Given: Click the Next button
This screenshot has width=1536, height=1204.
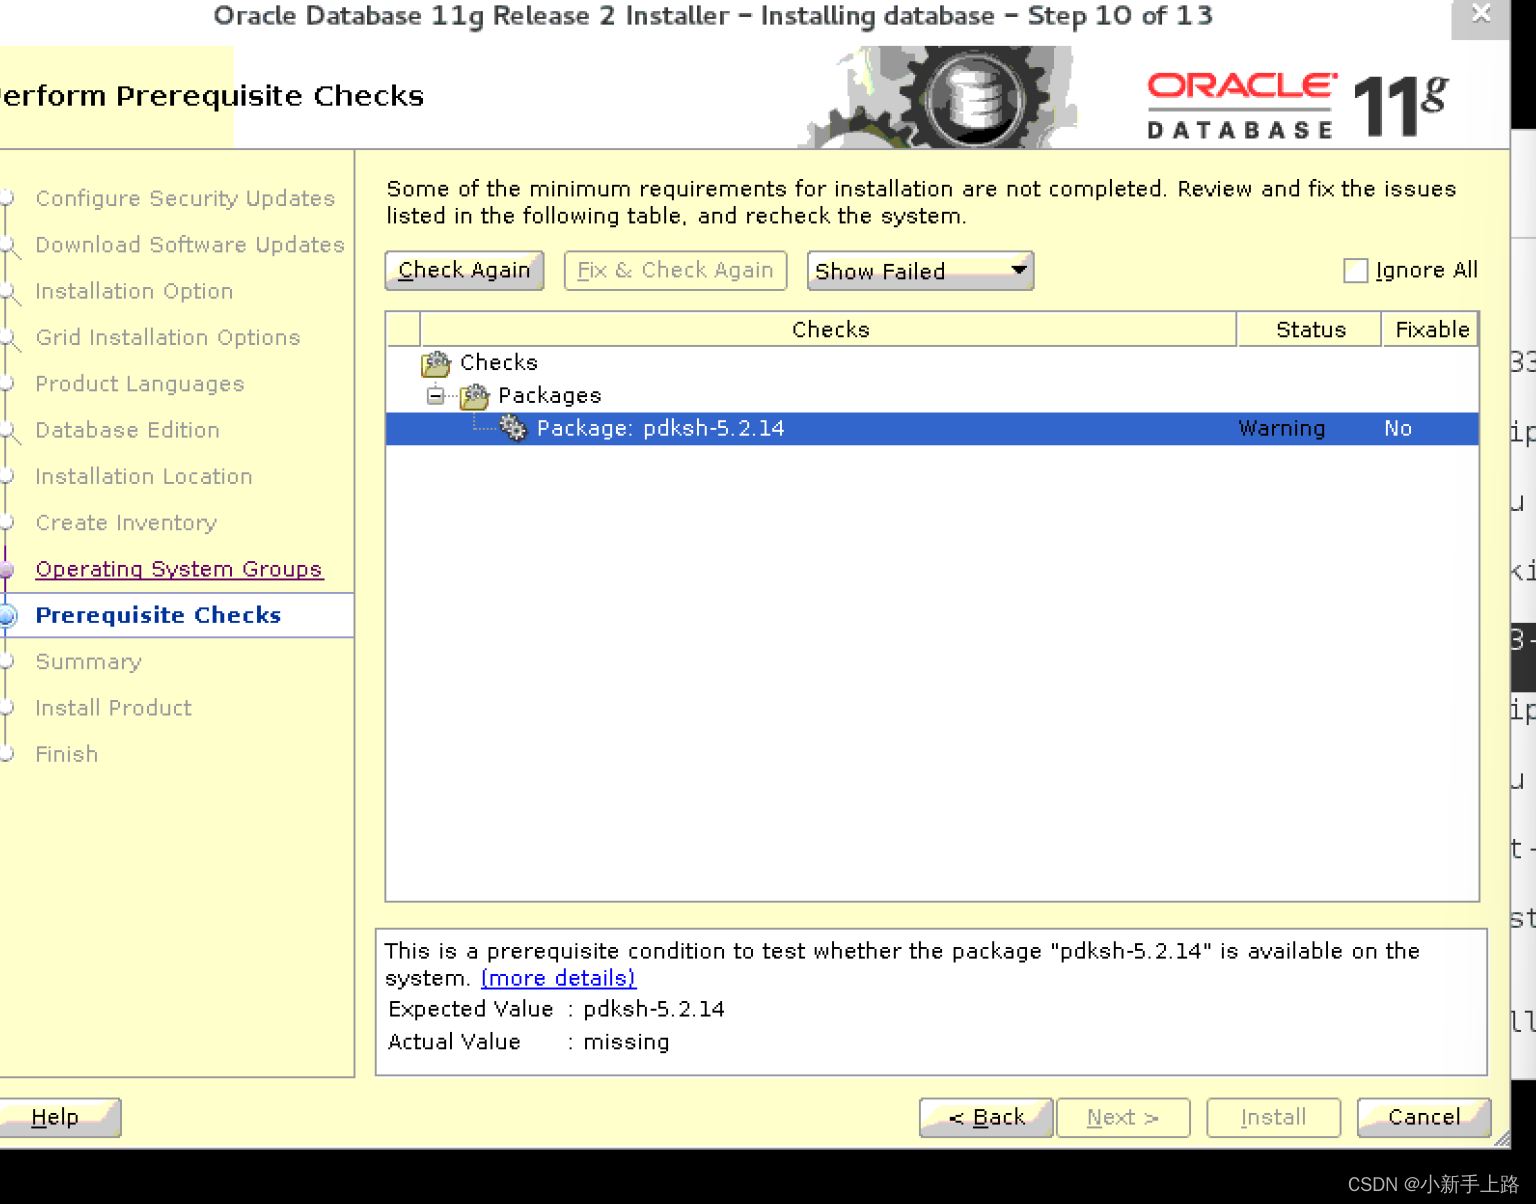Looking at the screenshot, I should click(x=1123, y=1117).
